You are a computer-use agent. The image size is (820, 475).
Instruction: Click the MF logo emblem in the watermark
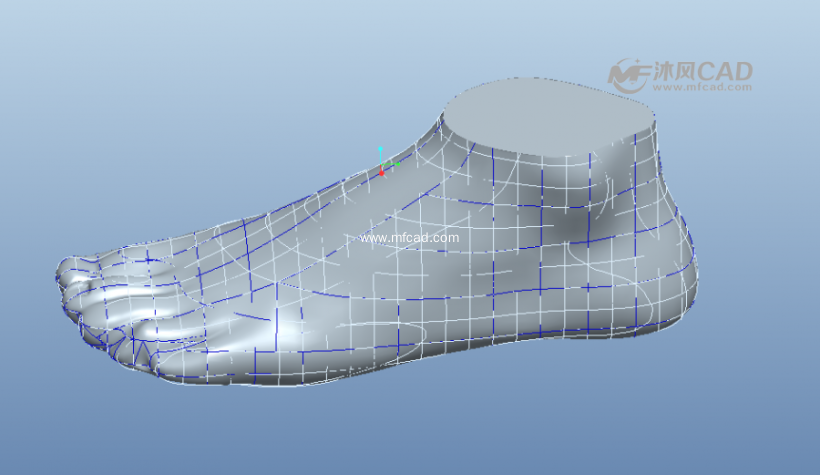coord(629,73)
